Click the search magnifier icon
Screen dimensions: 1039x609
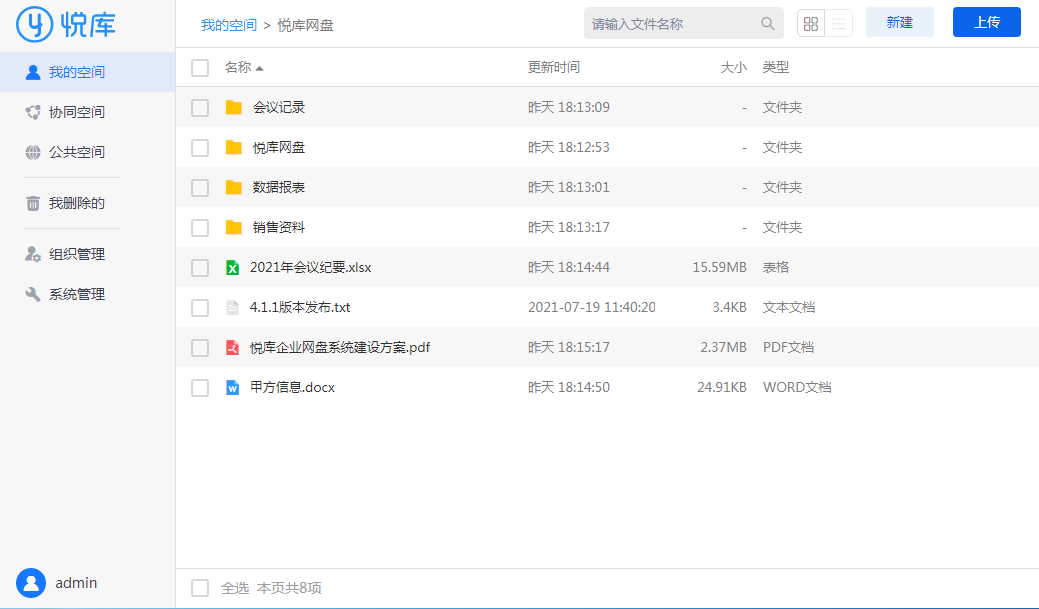pyautogui.click(x=767, y=24)
